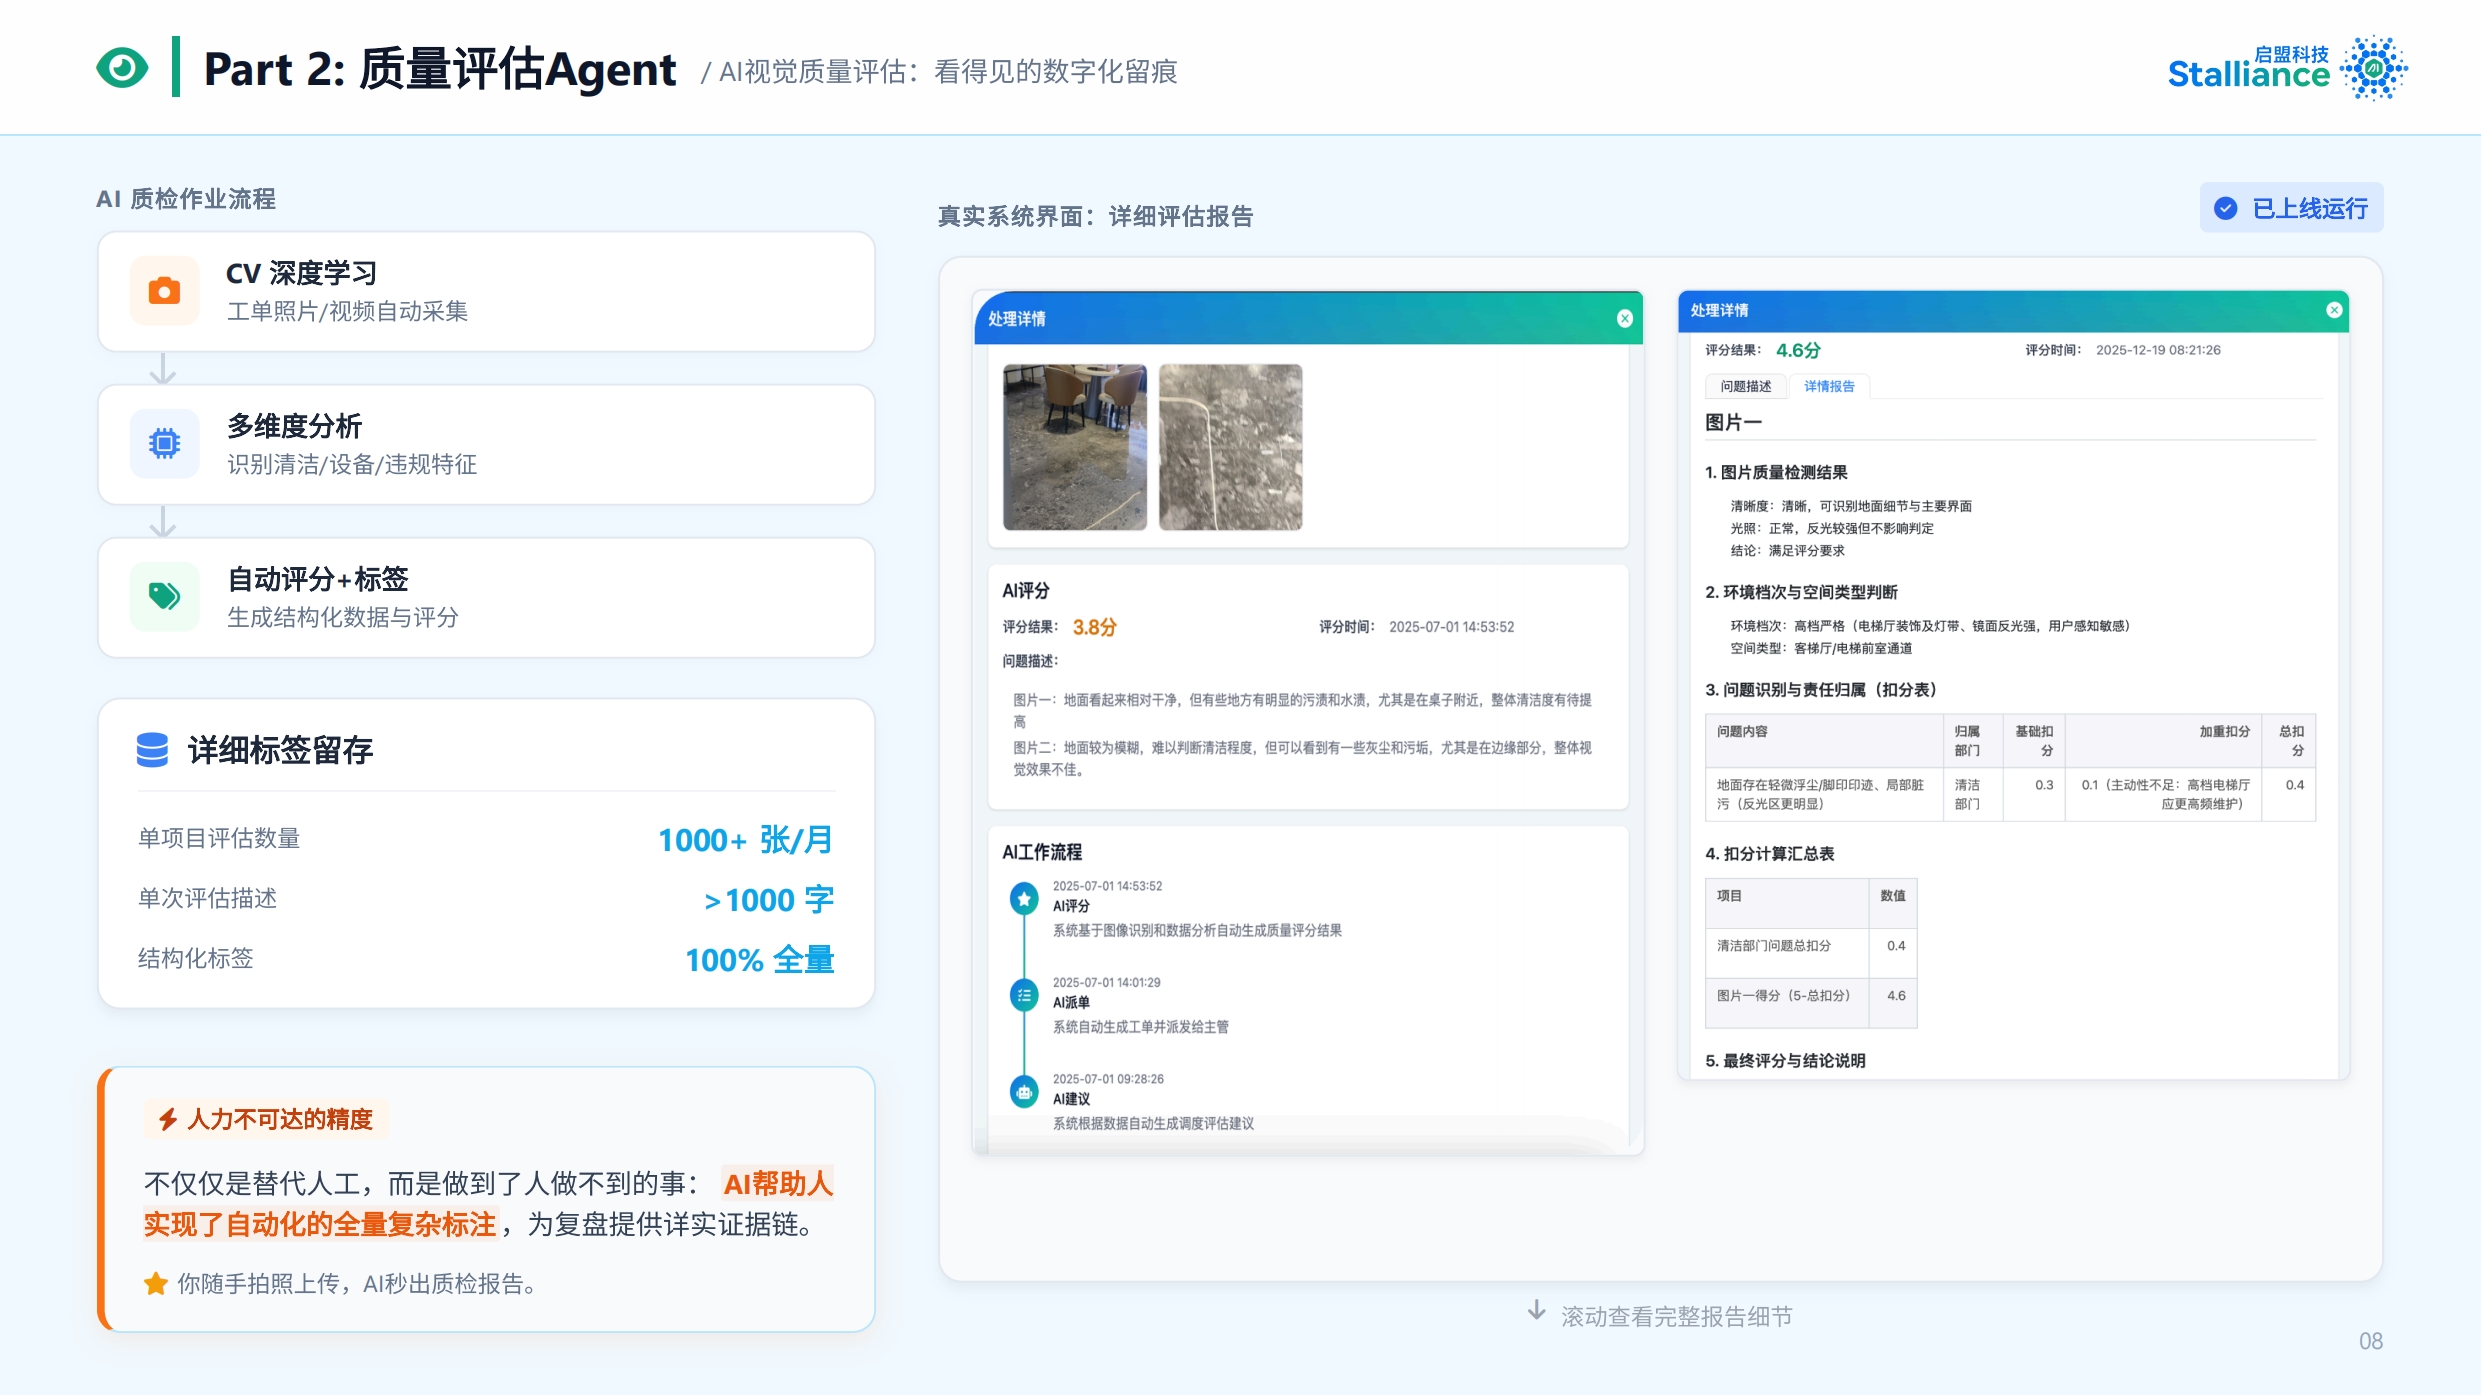Close the left 处理详情 dialog
This screenshot has height=1395, width=2481.
coord(1625,318)
